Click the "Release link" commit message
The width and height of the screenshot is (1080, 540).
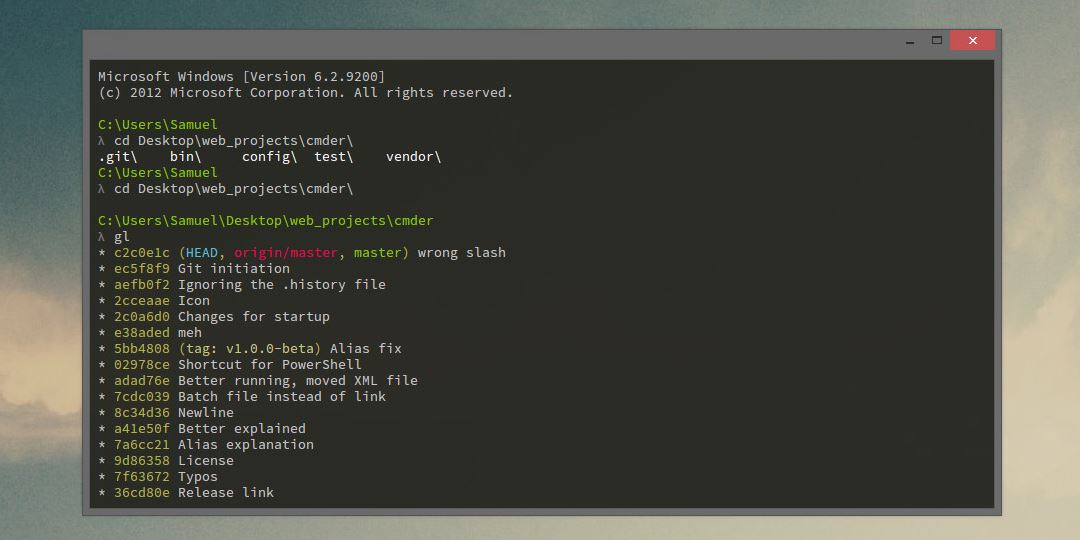226,493
